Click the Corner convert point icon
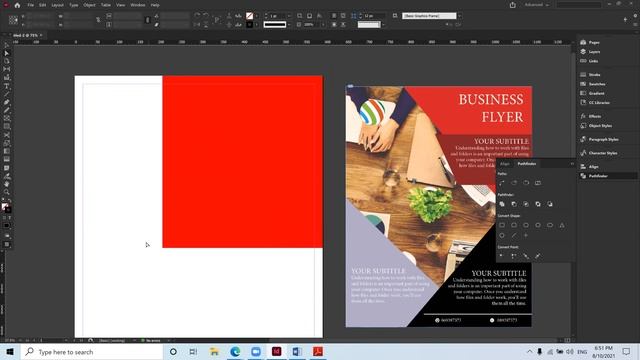The image size is (640, 360). click(514, 256)
